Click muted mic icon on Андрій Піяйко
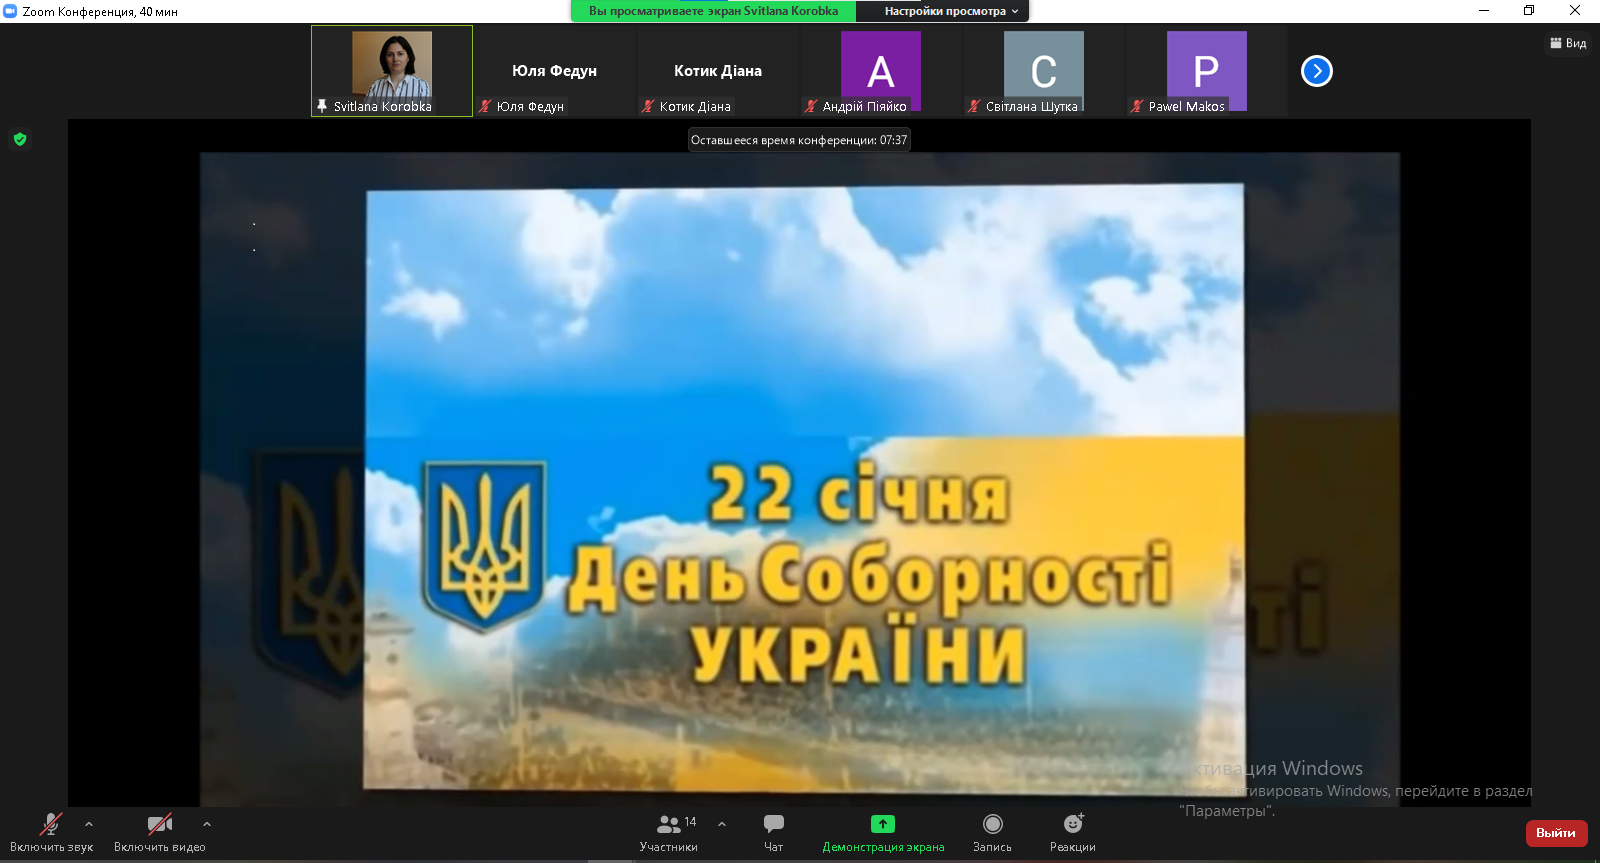The image size is (1600, 863). pos(811,106)
